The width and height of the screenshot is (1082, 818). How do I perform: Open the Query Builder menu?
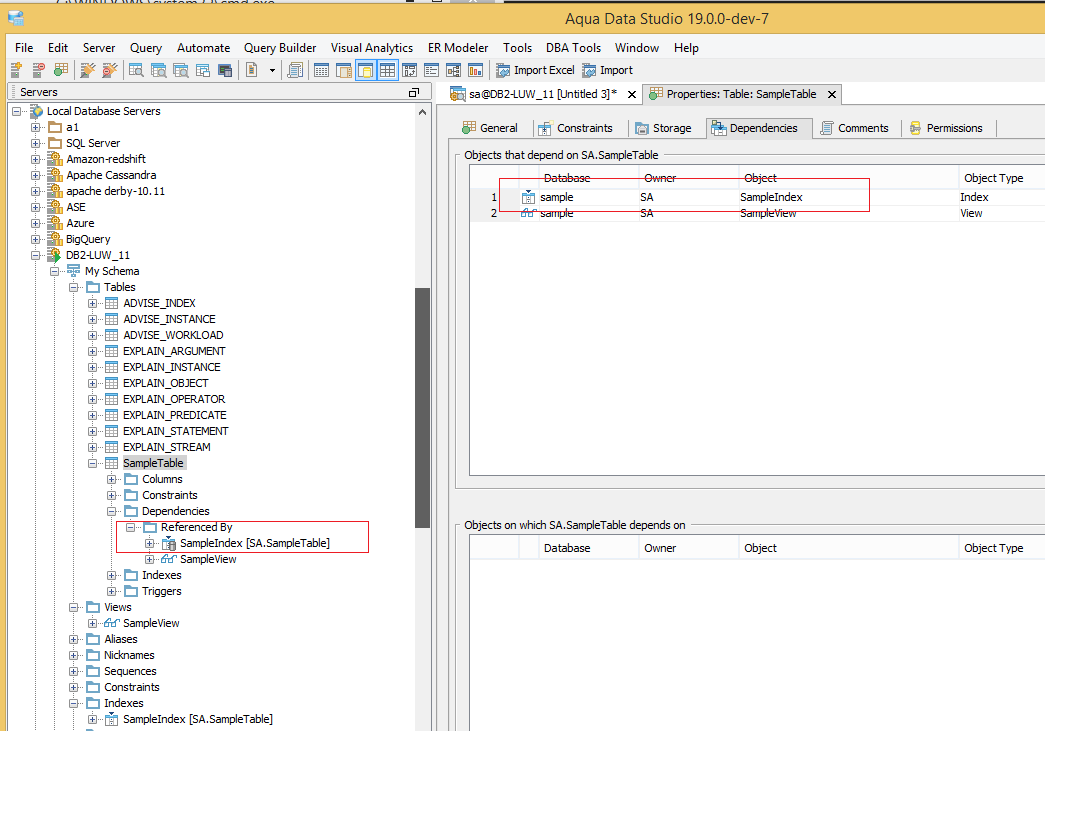pyautogui.click(x=280, y=48)
